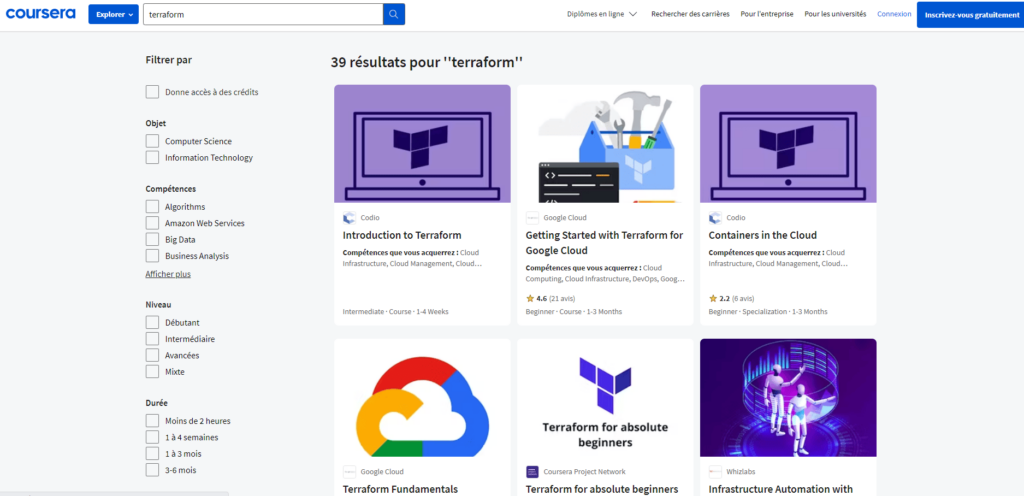Viewport: 1024px width, 496px height.
Task: Open 'Pour les universités' page
Action: pyautogui.click(x=835, y=14)
